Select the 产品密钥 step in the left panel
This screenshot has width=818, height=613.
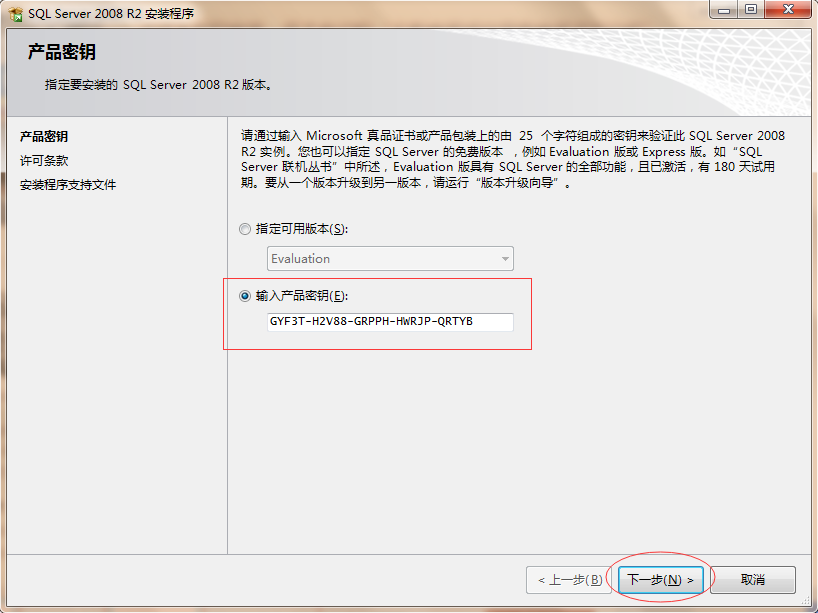44,137
